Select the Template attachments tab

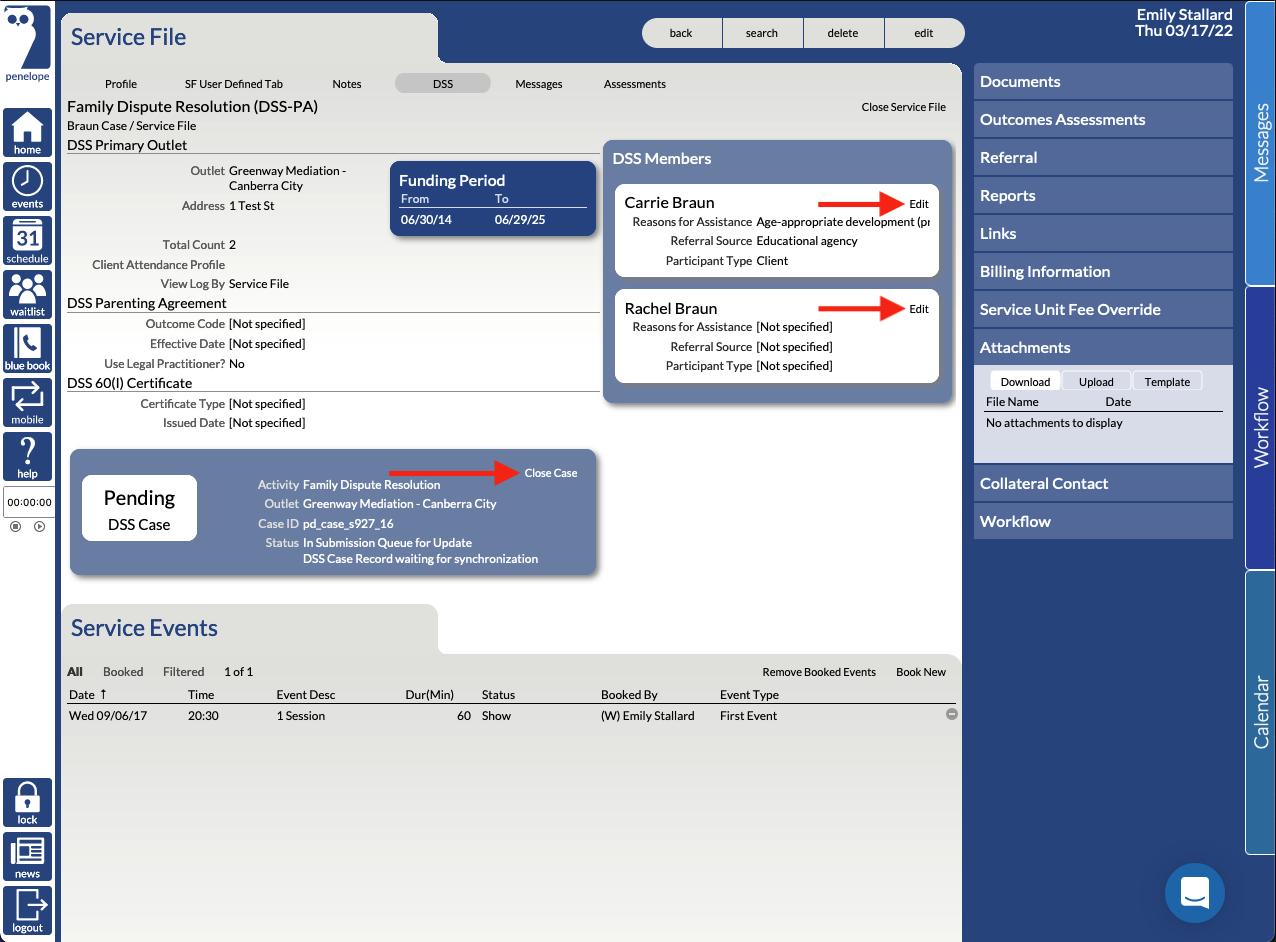pos(1167,381)
